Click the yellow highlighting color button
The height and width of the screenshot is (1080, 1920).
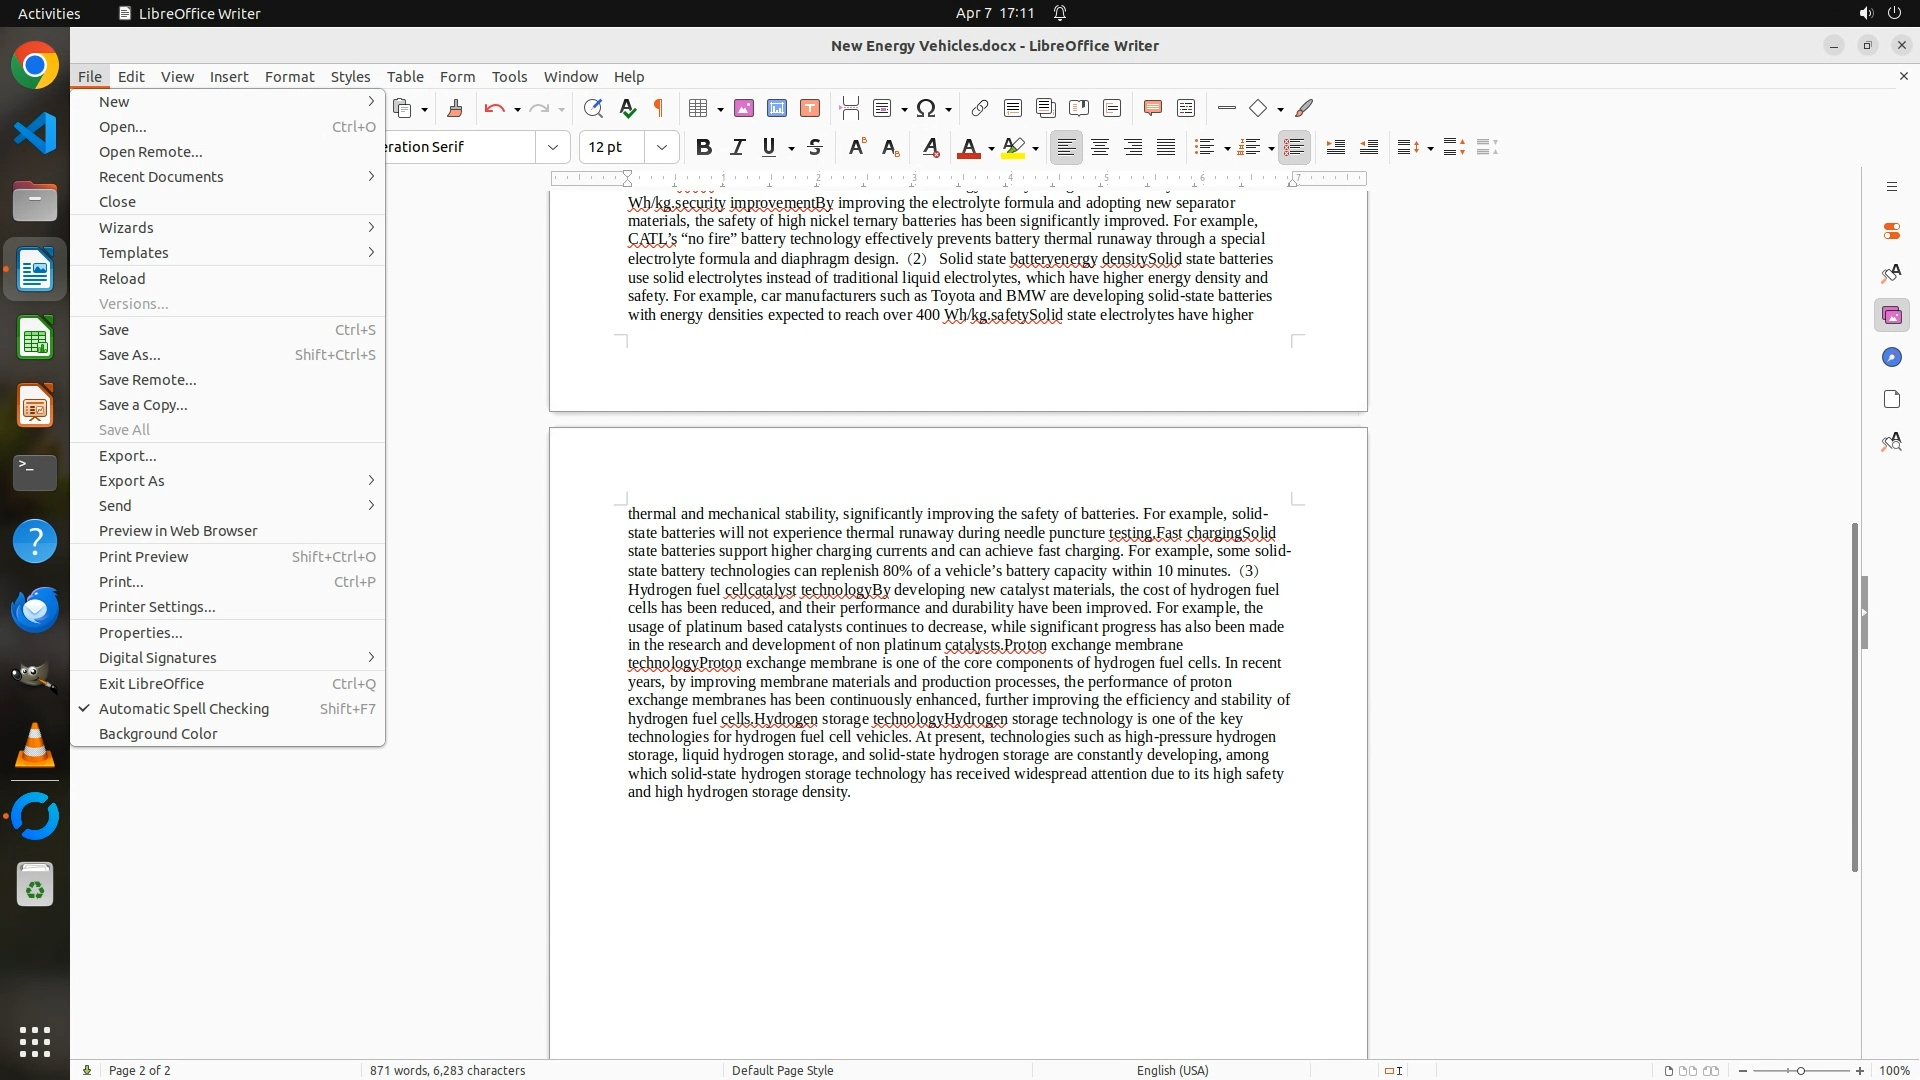pos(1013,147)
